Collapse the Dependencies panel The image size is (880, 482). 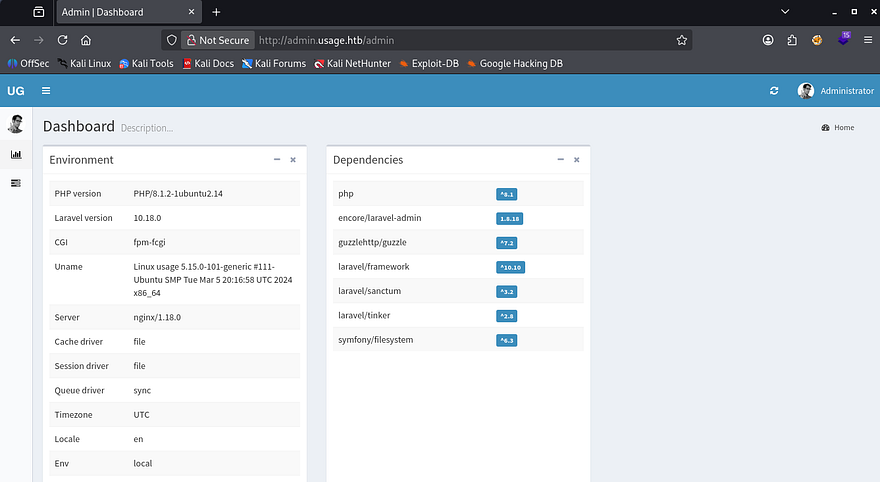[560, 159]
